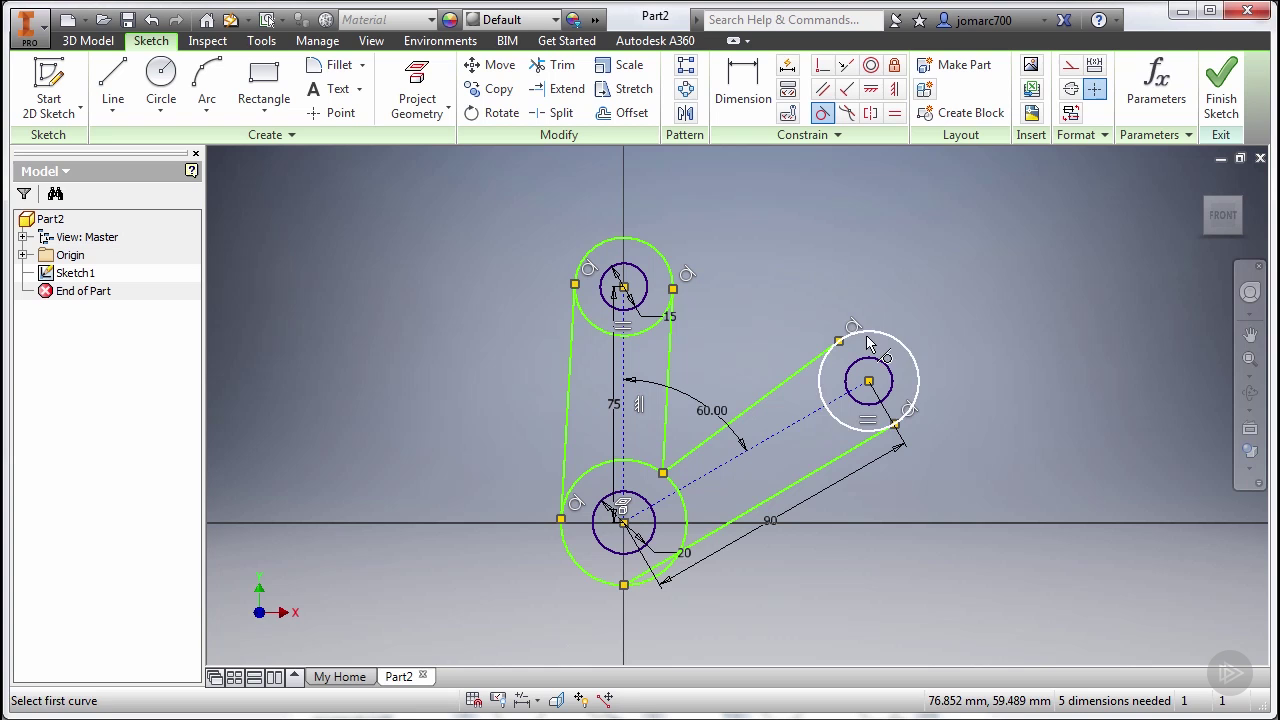Expand the Format panel dropdown

point(1105,135)
